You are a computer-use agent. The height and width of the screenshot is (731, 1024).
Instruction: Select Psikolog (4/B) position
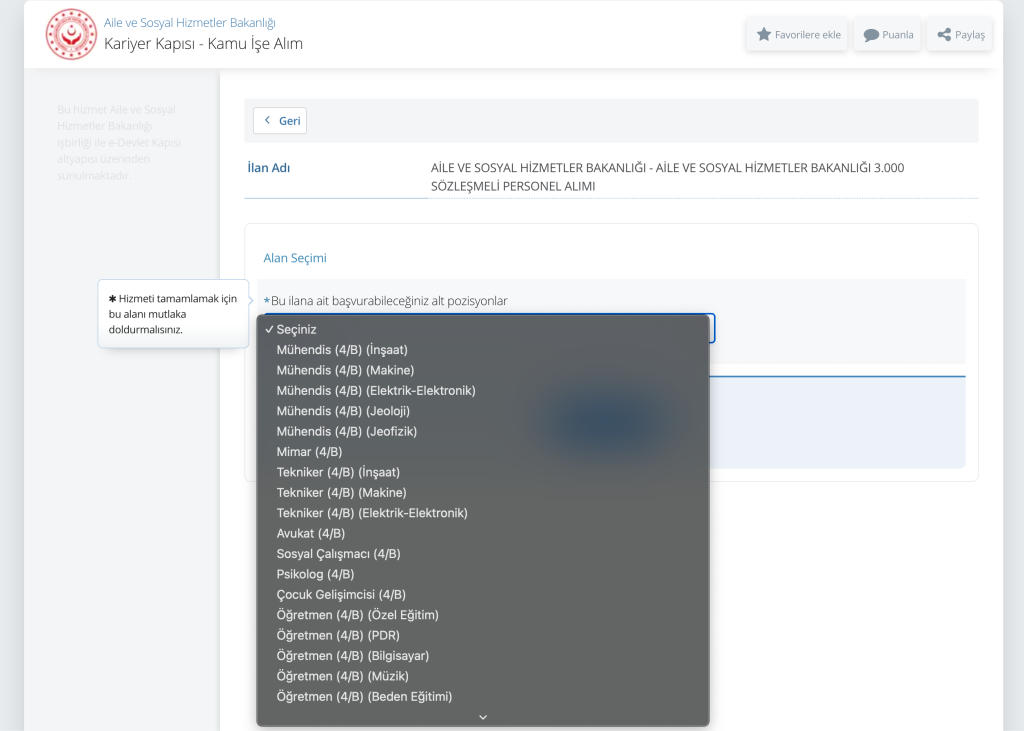[315, 574]
